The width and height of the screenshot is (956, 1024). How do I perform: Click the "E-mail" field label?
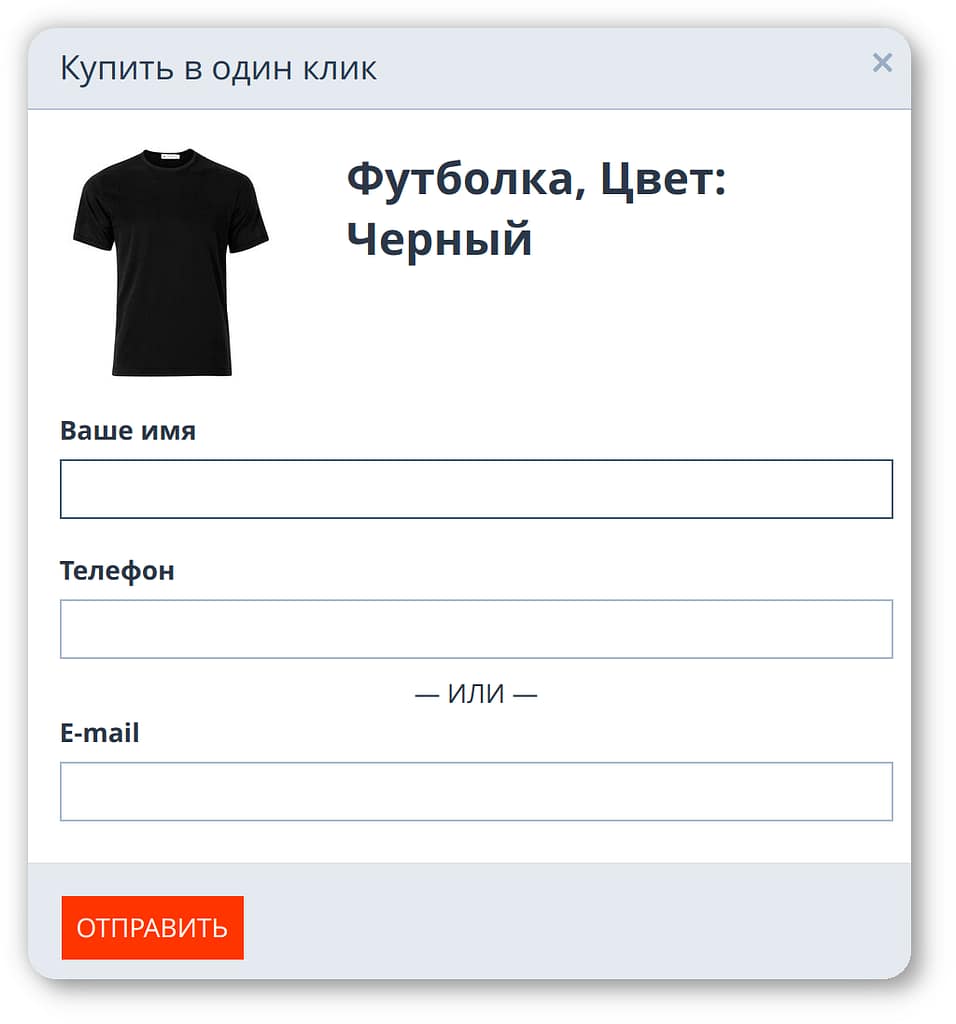(99, 733)
